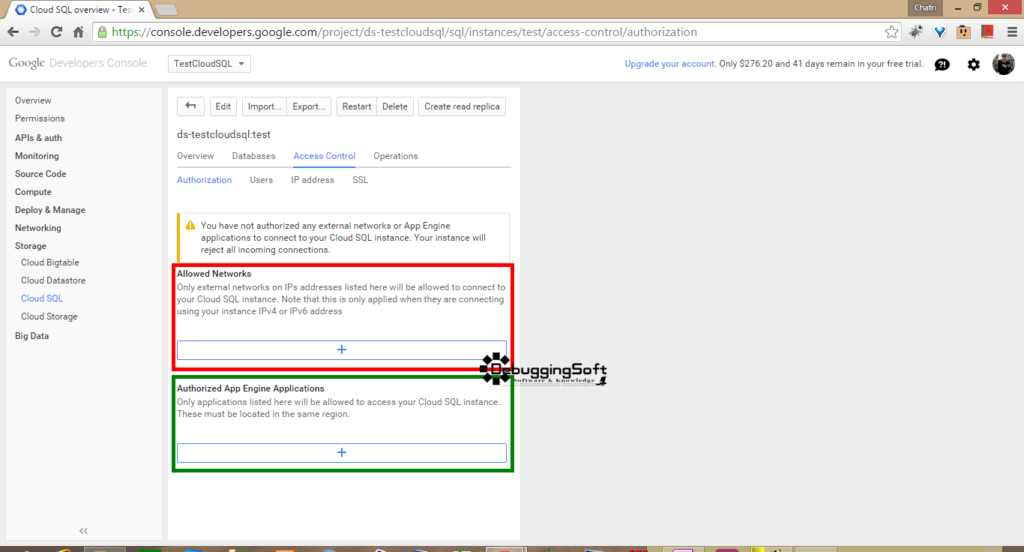Open the TestCloudSQL project dropdown
This screenshot has height=552, width=1024.
tap(210, 63)
